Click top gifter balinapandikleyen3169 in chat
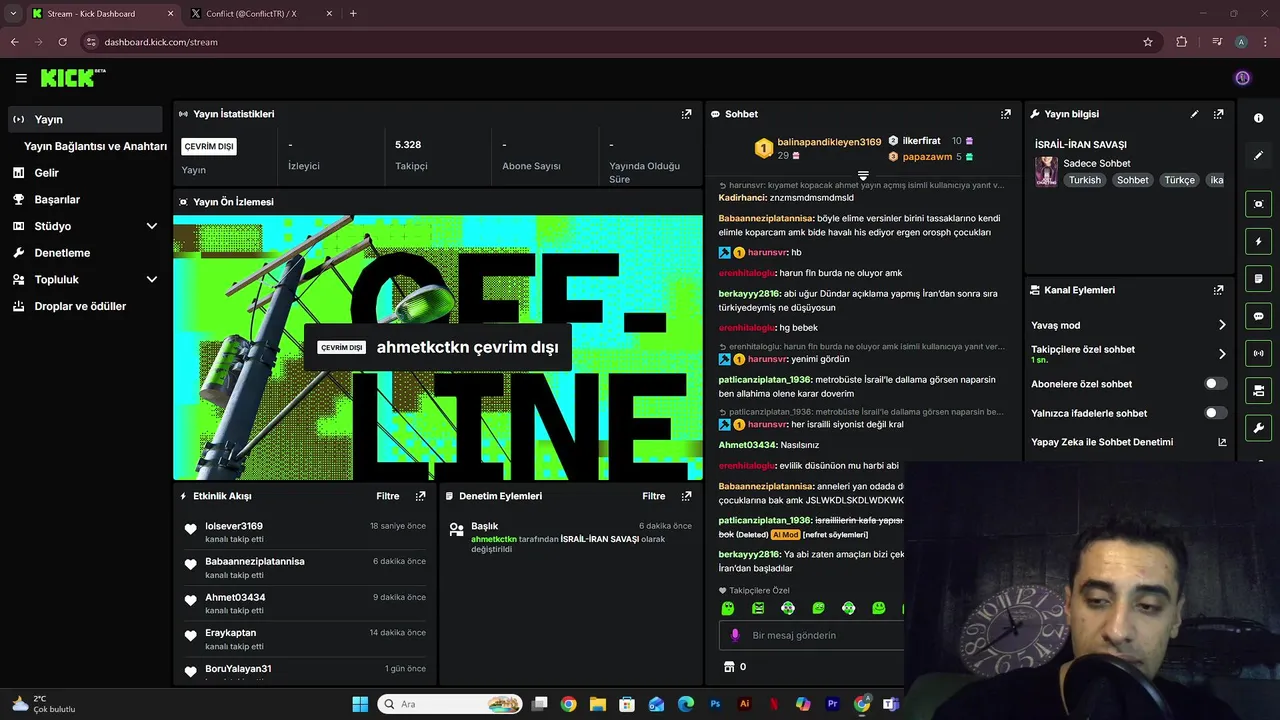Image resolution: width=1280 pixels, height=720 pixels. click(x=829, y=142)
